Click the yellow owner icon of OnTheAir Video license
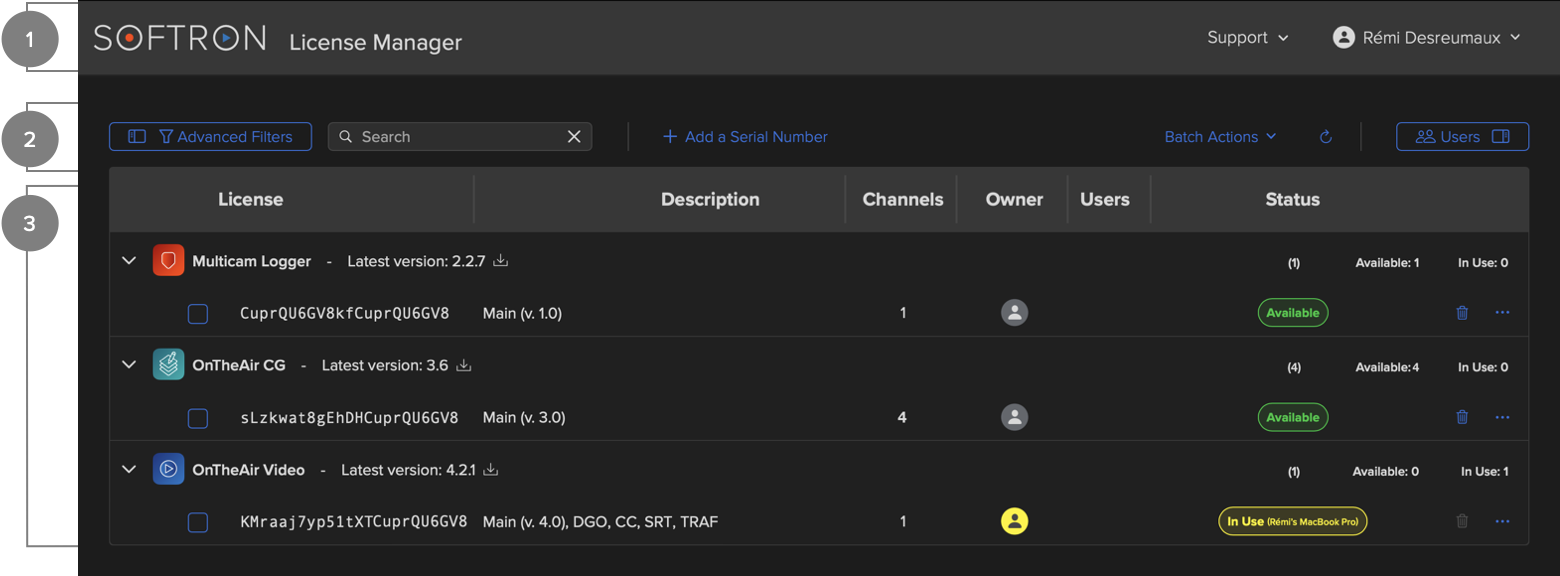1560x576 pixels. pos(1014,521)
